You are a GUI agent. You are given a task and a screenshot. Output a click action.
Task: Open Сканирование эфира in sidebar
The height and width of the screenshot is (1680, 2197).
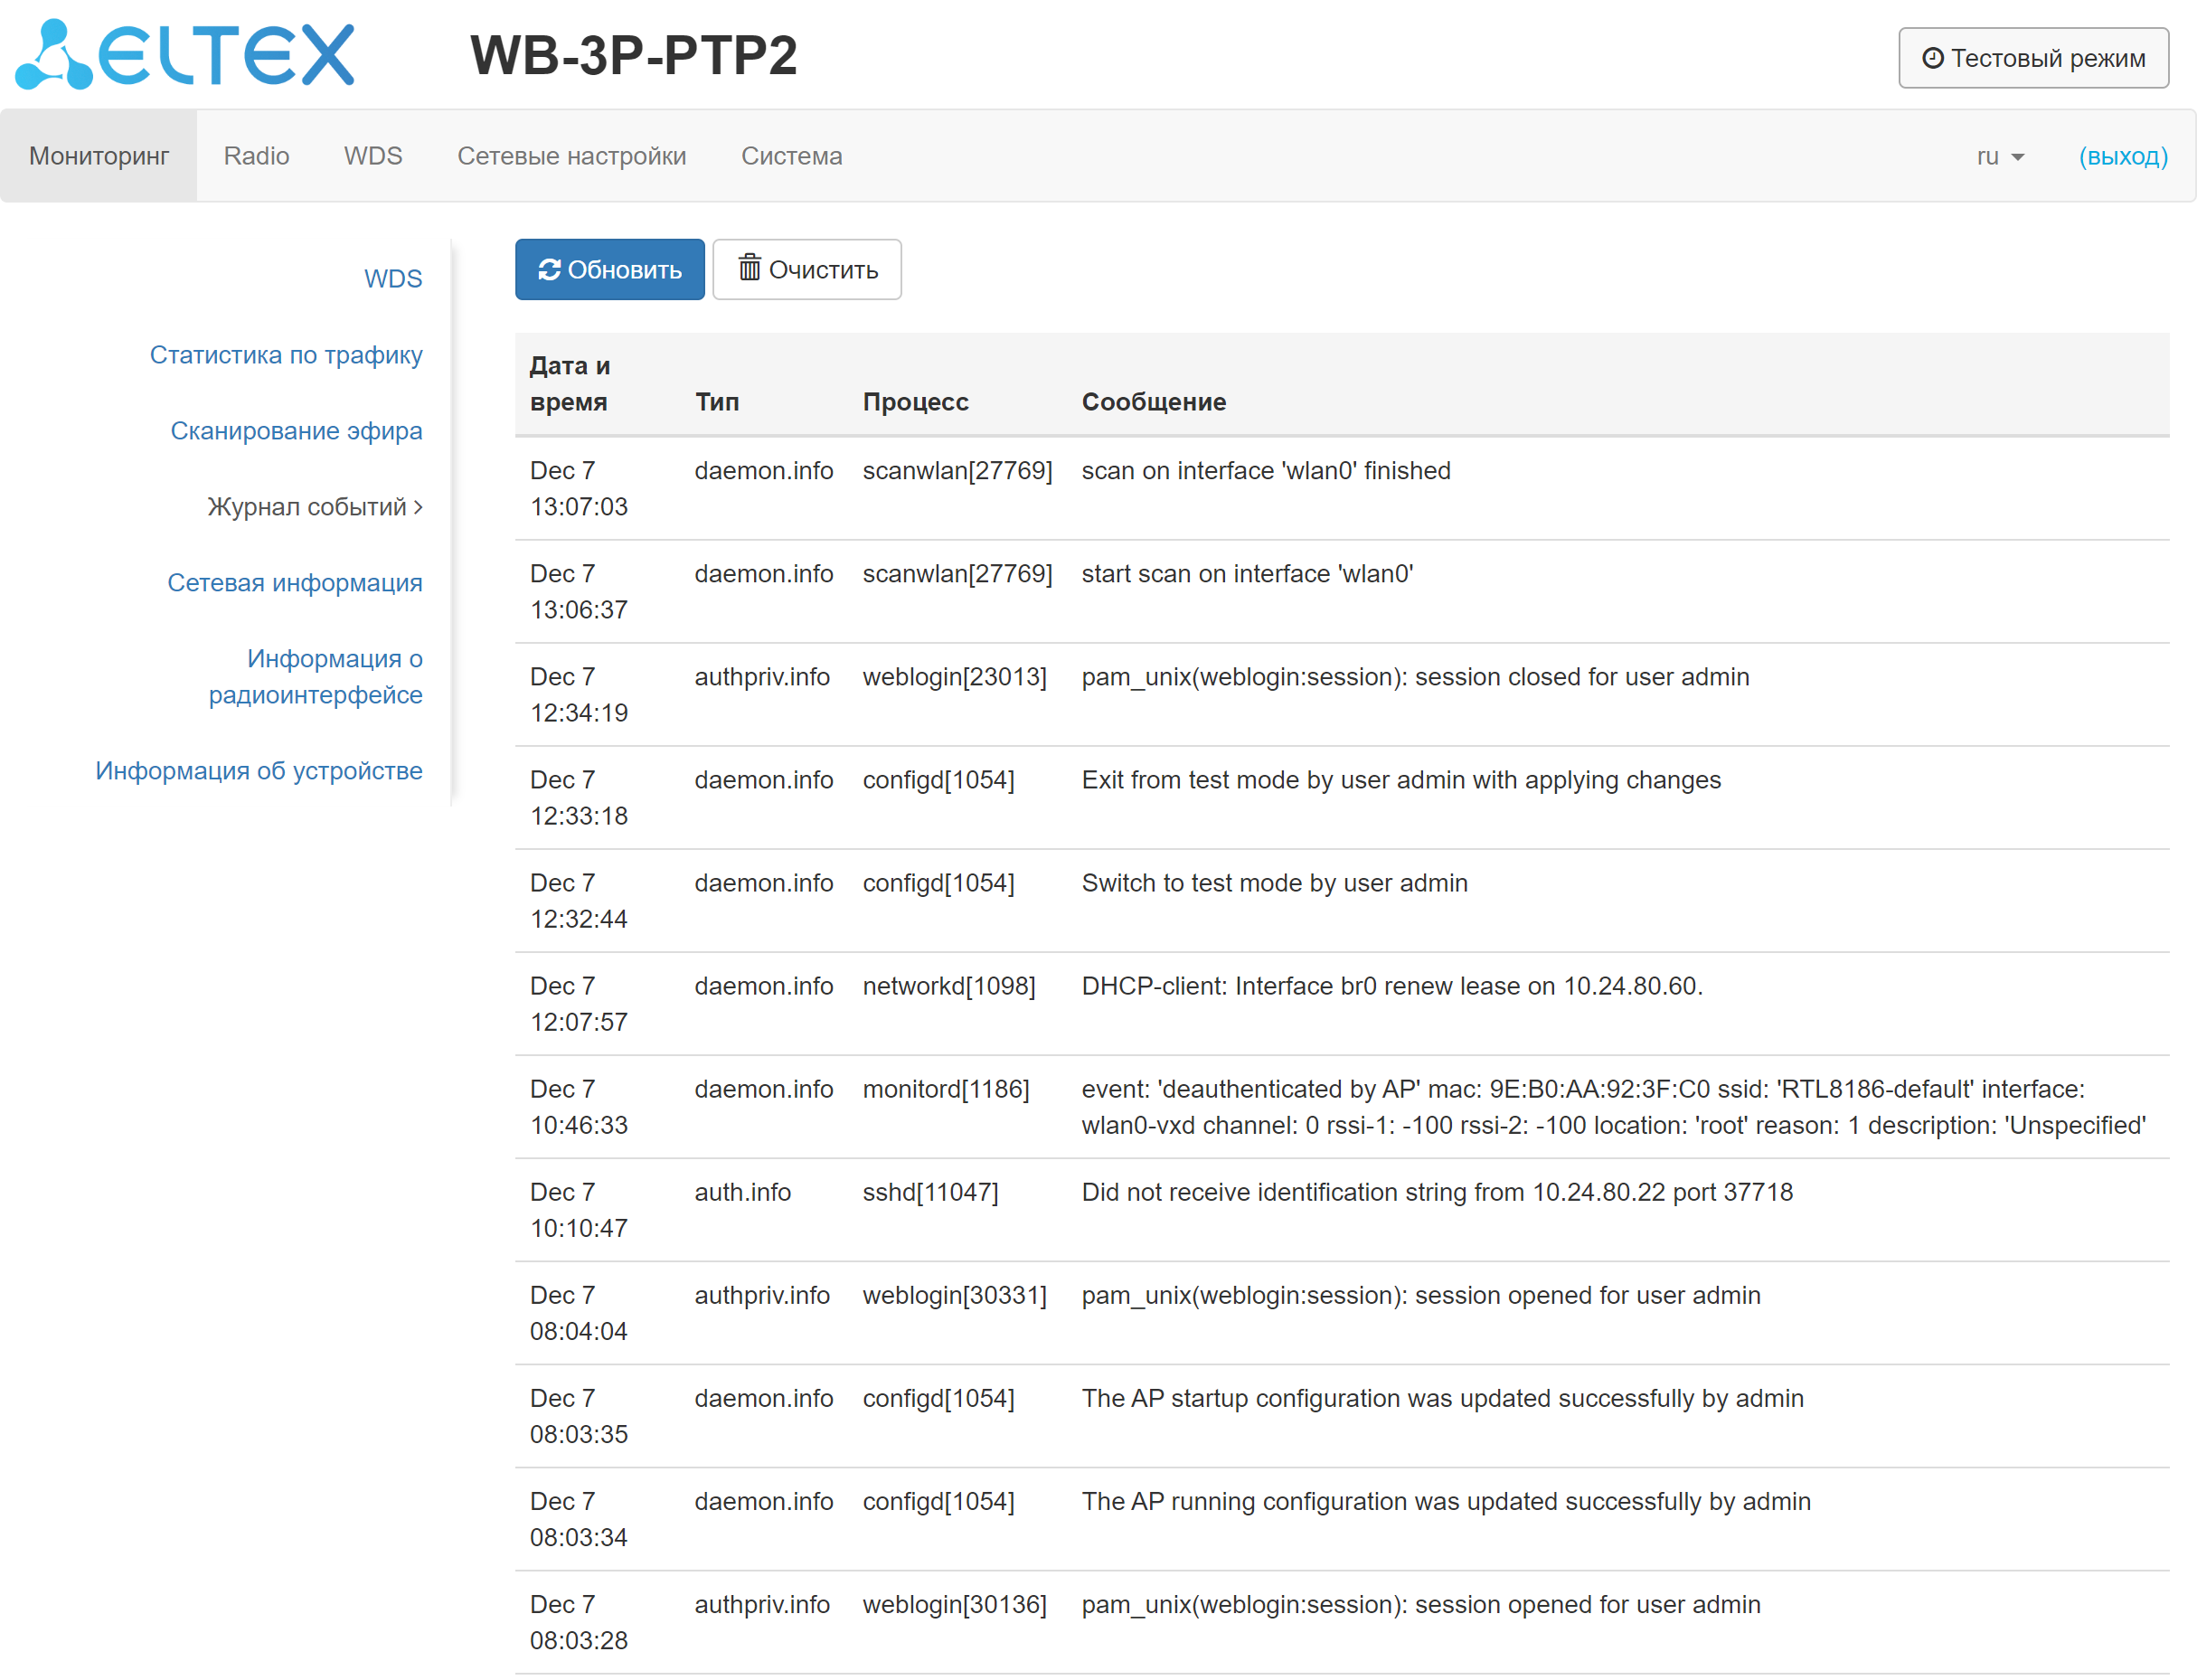pos(295,431)
